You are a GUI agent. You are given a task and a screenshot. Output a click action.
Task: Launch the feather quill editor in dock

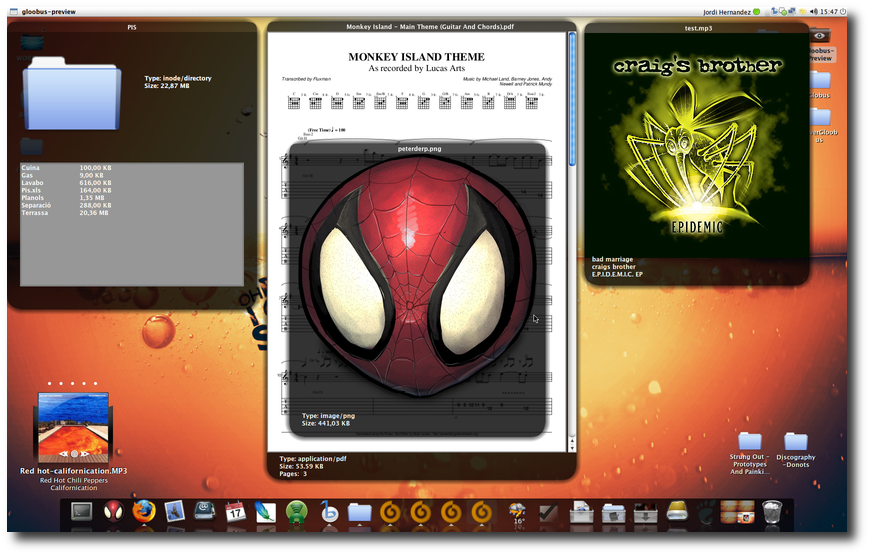click(x=265, y=511)
